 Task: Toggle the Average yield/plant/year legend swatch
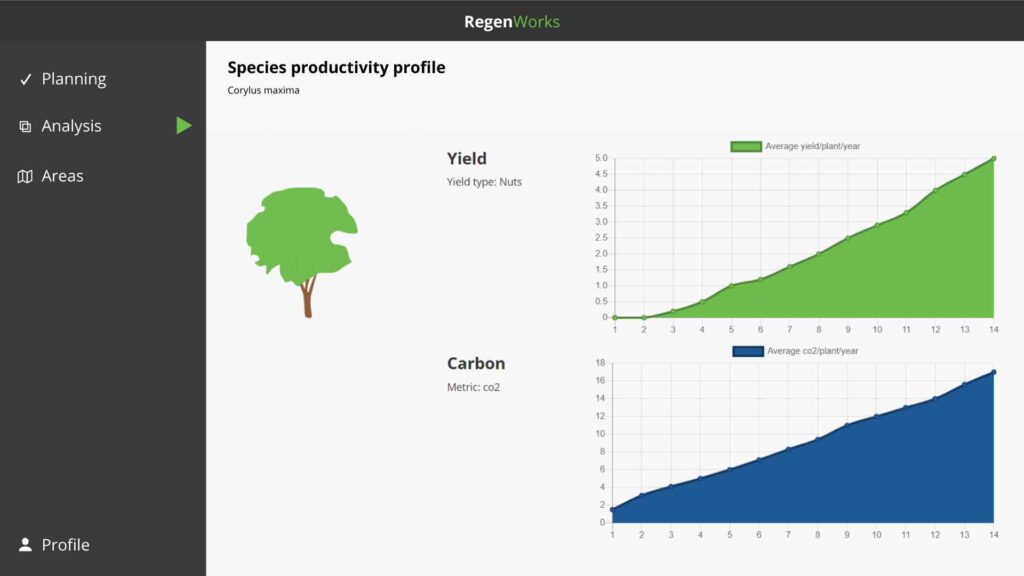(x=746, y=146)
